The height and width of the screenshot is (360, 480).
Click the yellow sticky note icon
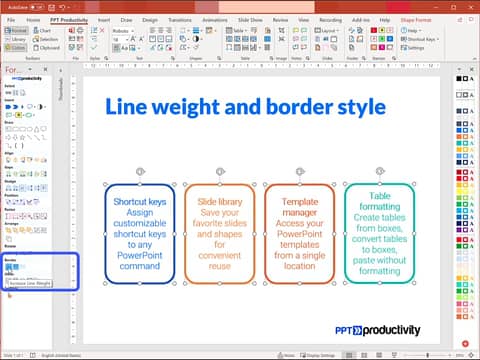coord(296,30)
